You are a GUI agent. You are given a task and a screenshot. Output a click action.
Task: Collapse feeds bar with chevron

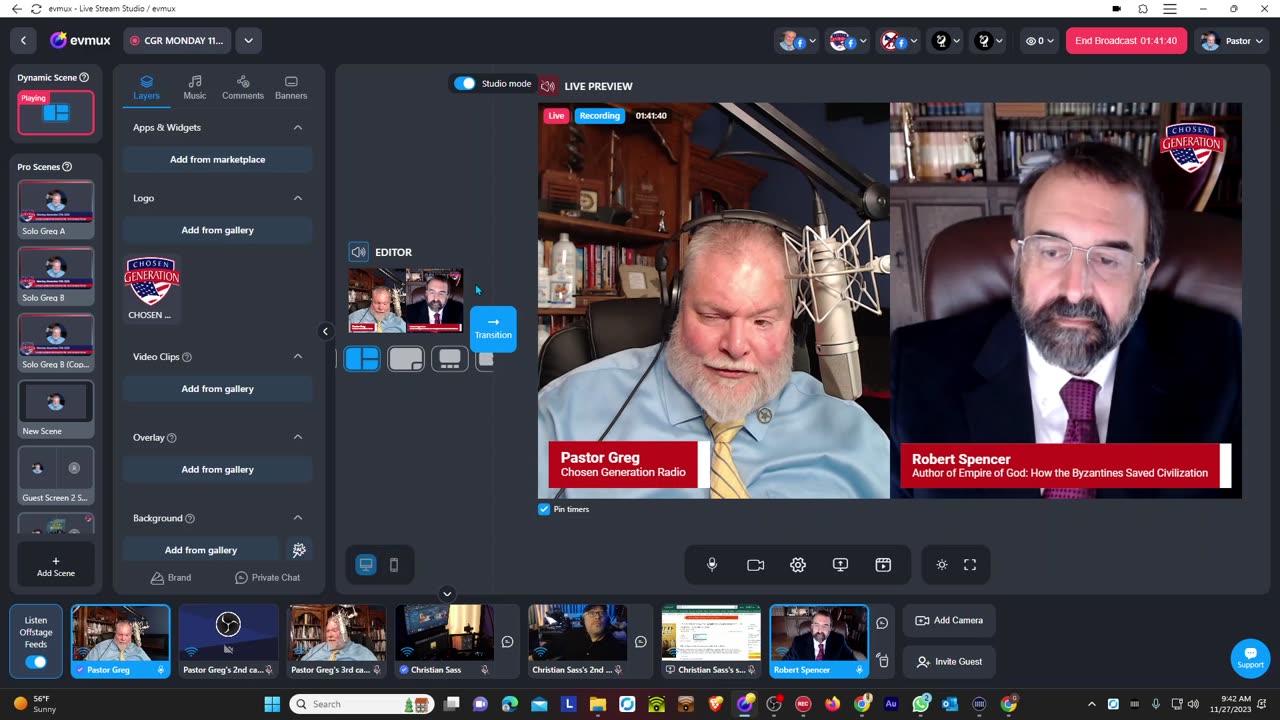(447, 593)
